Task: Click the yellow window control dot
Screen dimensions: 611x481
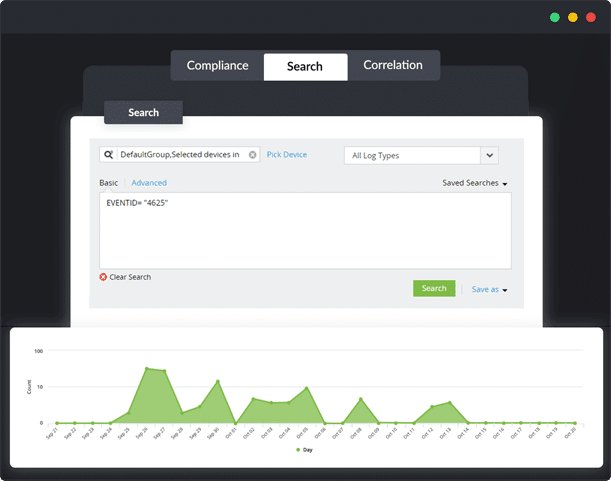Action: (x=573, y=18)
